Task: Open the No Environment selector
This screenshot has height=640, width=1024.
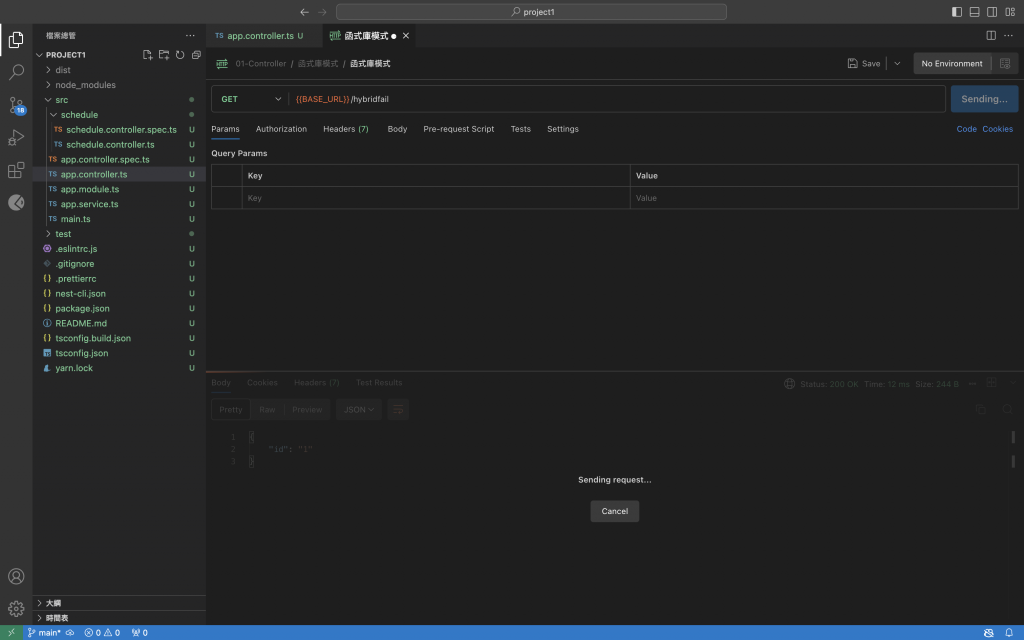Action: coord(952,63)
